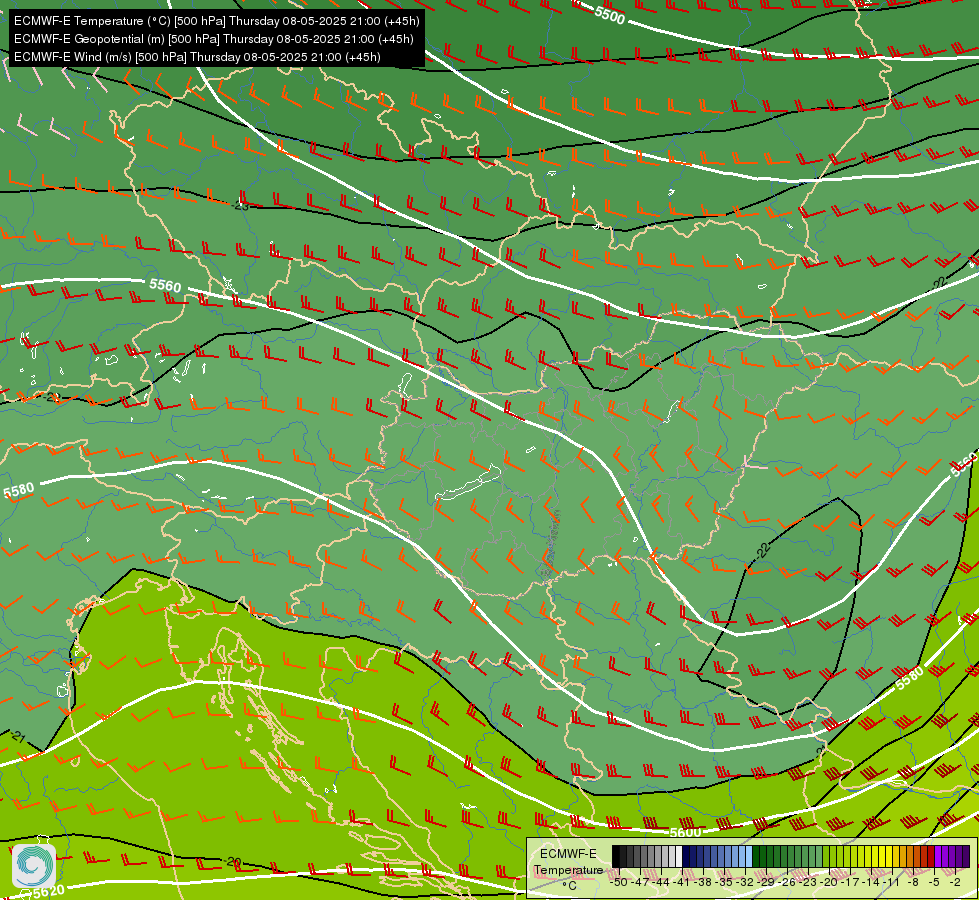This screenshot has height=900, width=979.
Task: Select the ECMWF-E Temperature (°C) header line
Action: (216, 21)
